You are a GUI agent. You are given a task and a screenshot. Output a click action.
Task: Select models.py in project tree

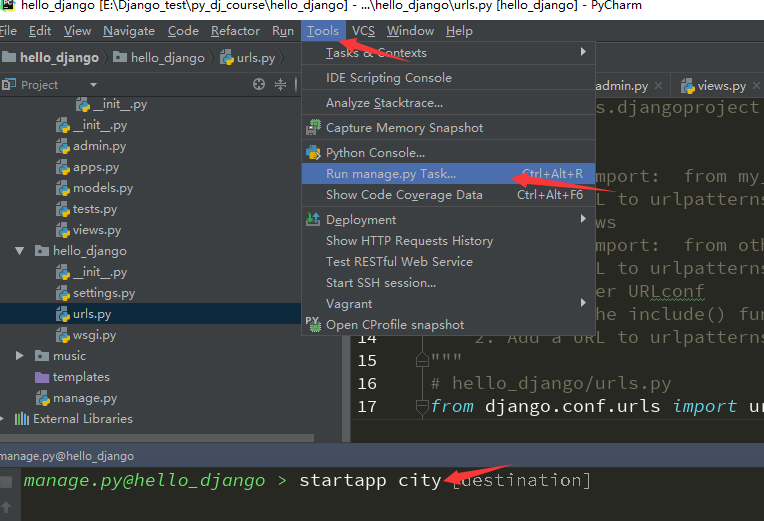[103, 188]
